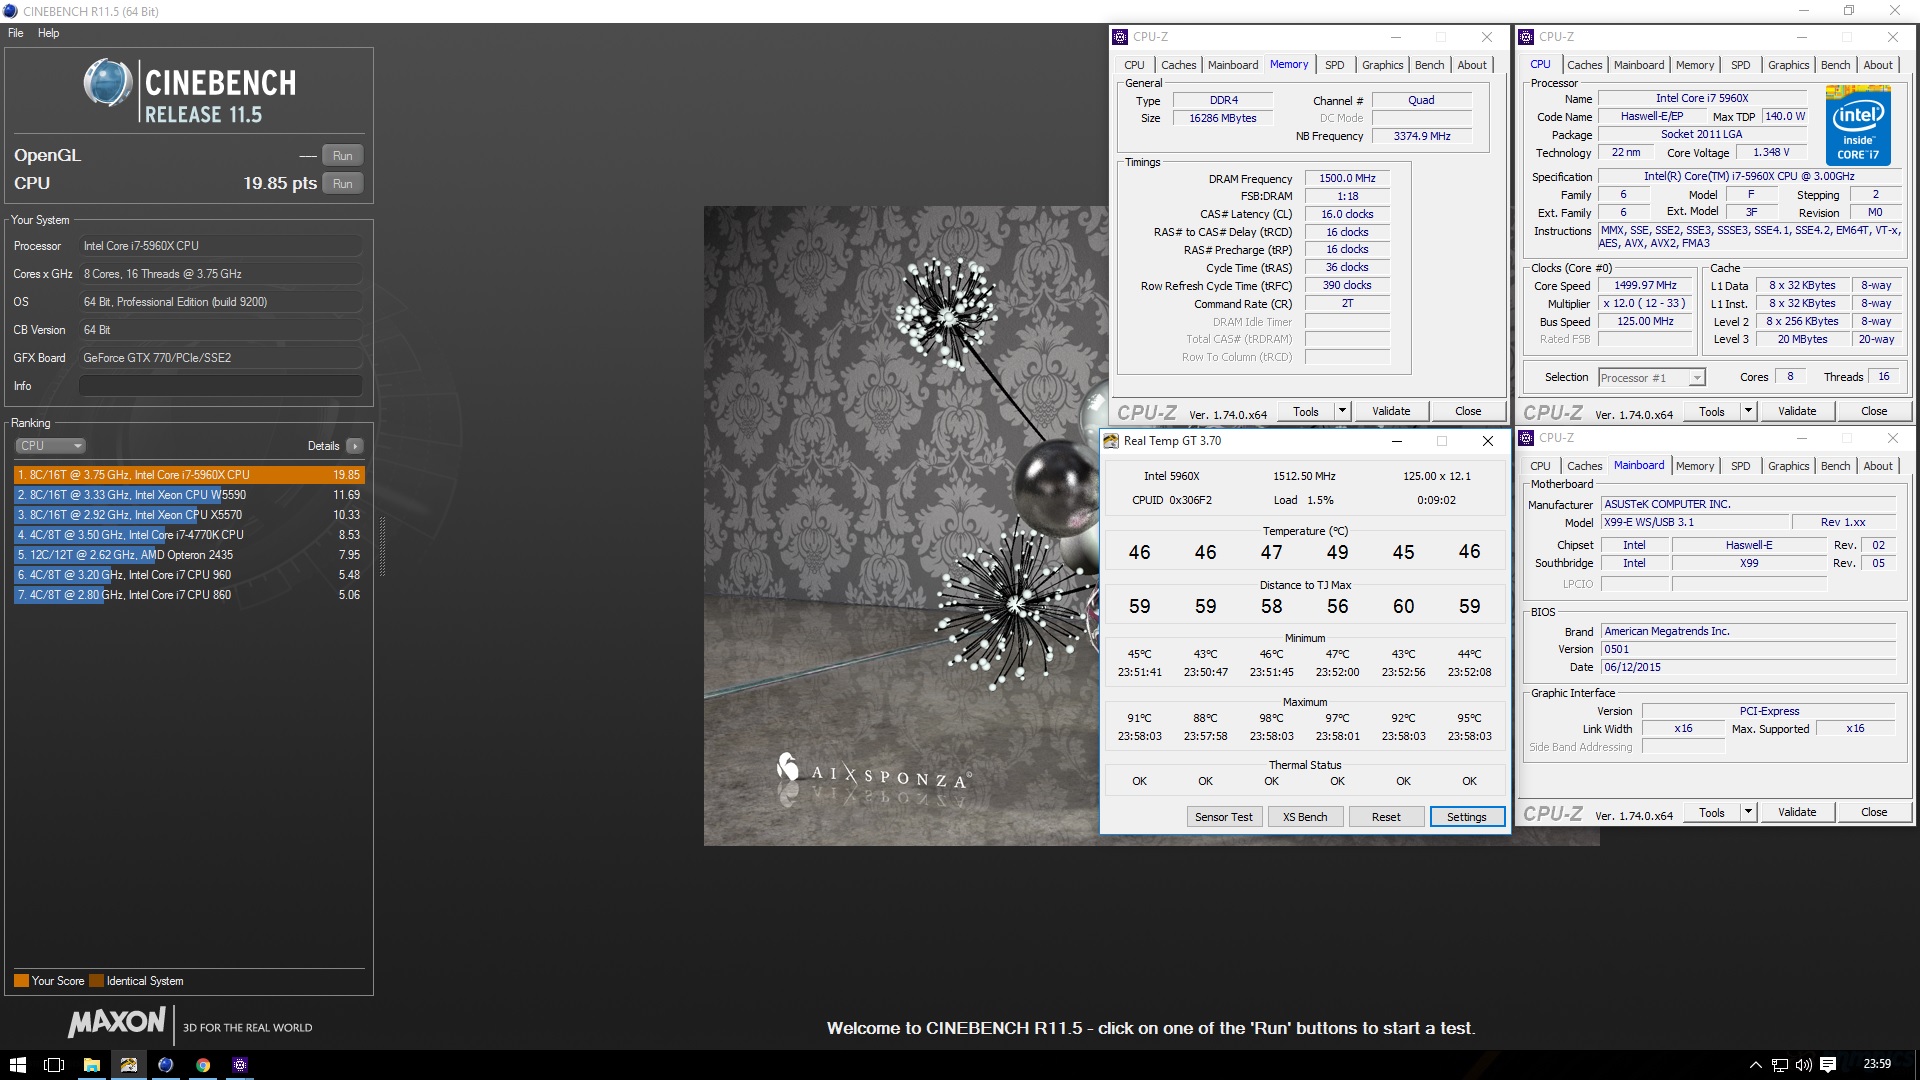Run the CPU benchmark
Viewport: 1920px width, 1080px height.
[343, 184]
